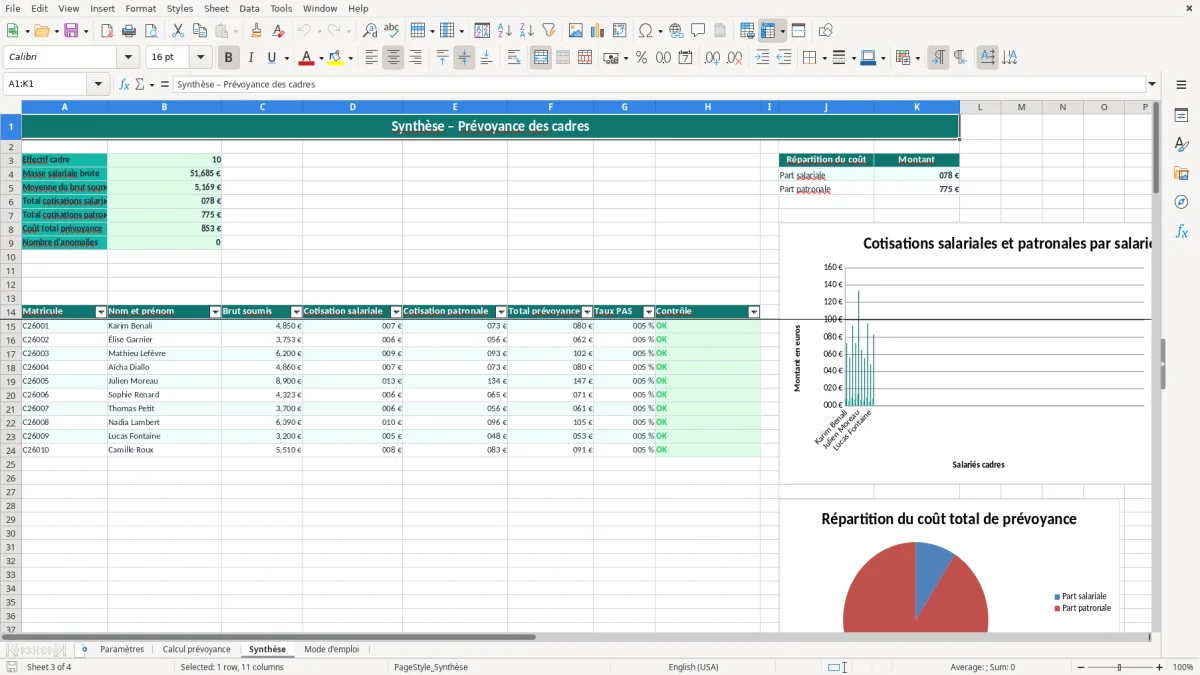Expand the formula bar
The image size is (1200, 675).
tap(1152, 84)
